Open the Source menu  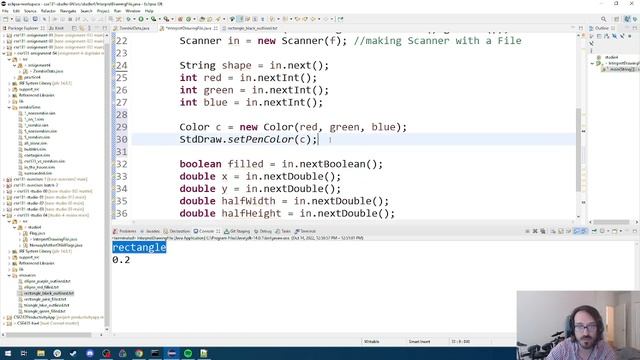click(x=30, y=11)
